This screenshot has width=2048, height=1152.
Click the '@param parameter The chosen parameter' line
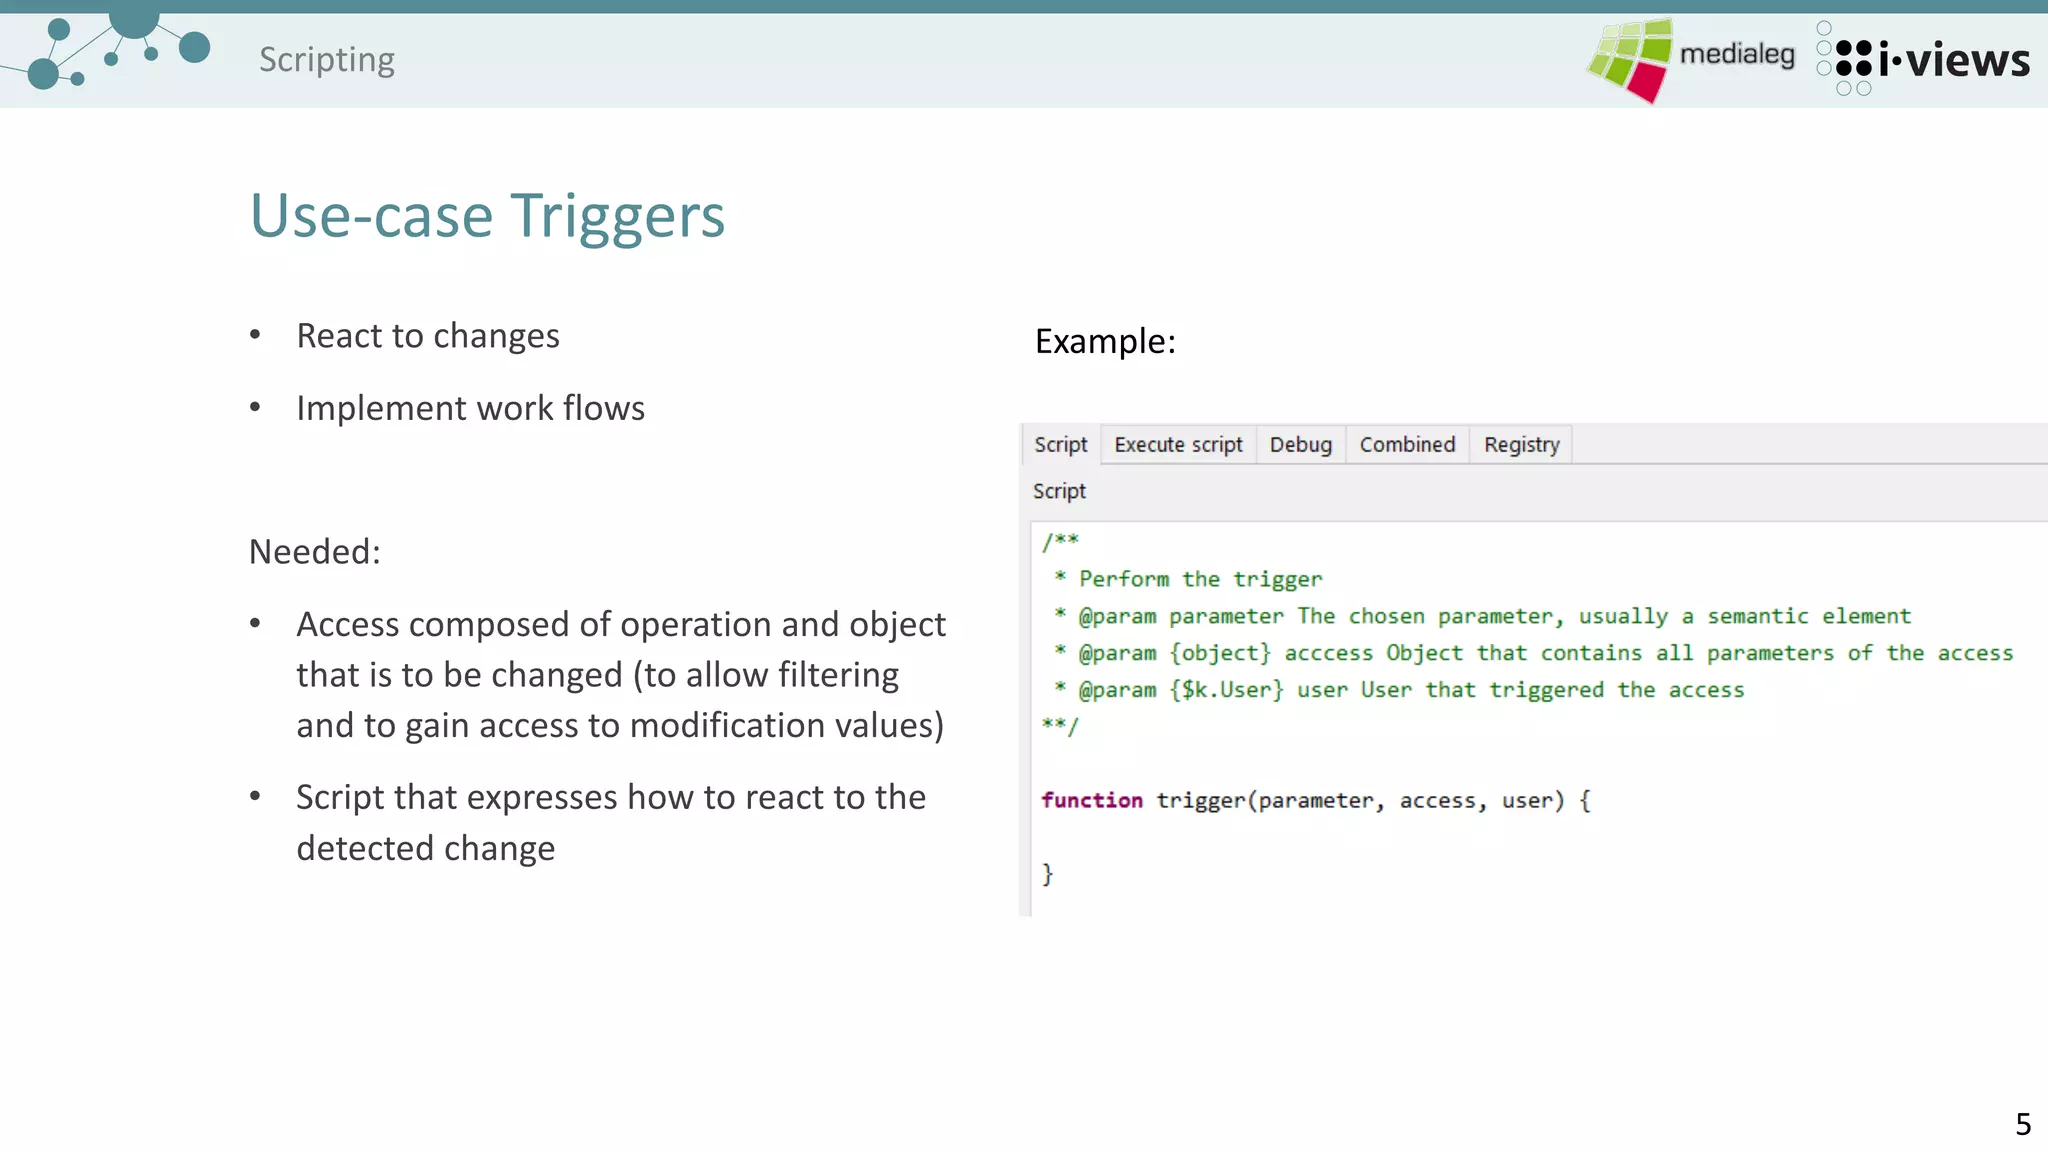point(1482,616)
